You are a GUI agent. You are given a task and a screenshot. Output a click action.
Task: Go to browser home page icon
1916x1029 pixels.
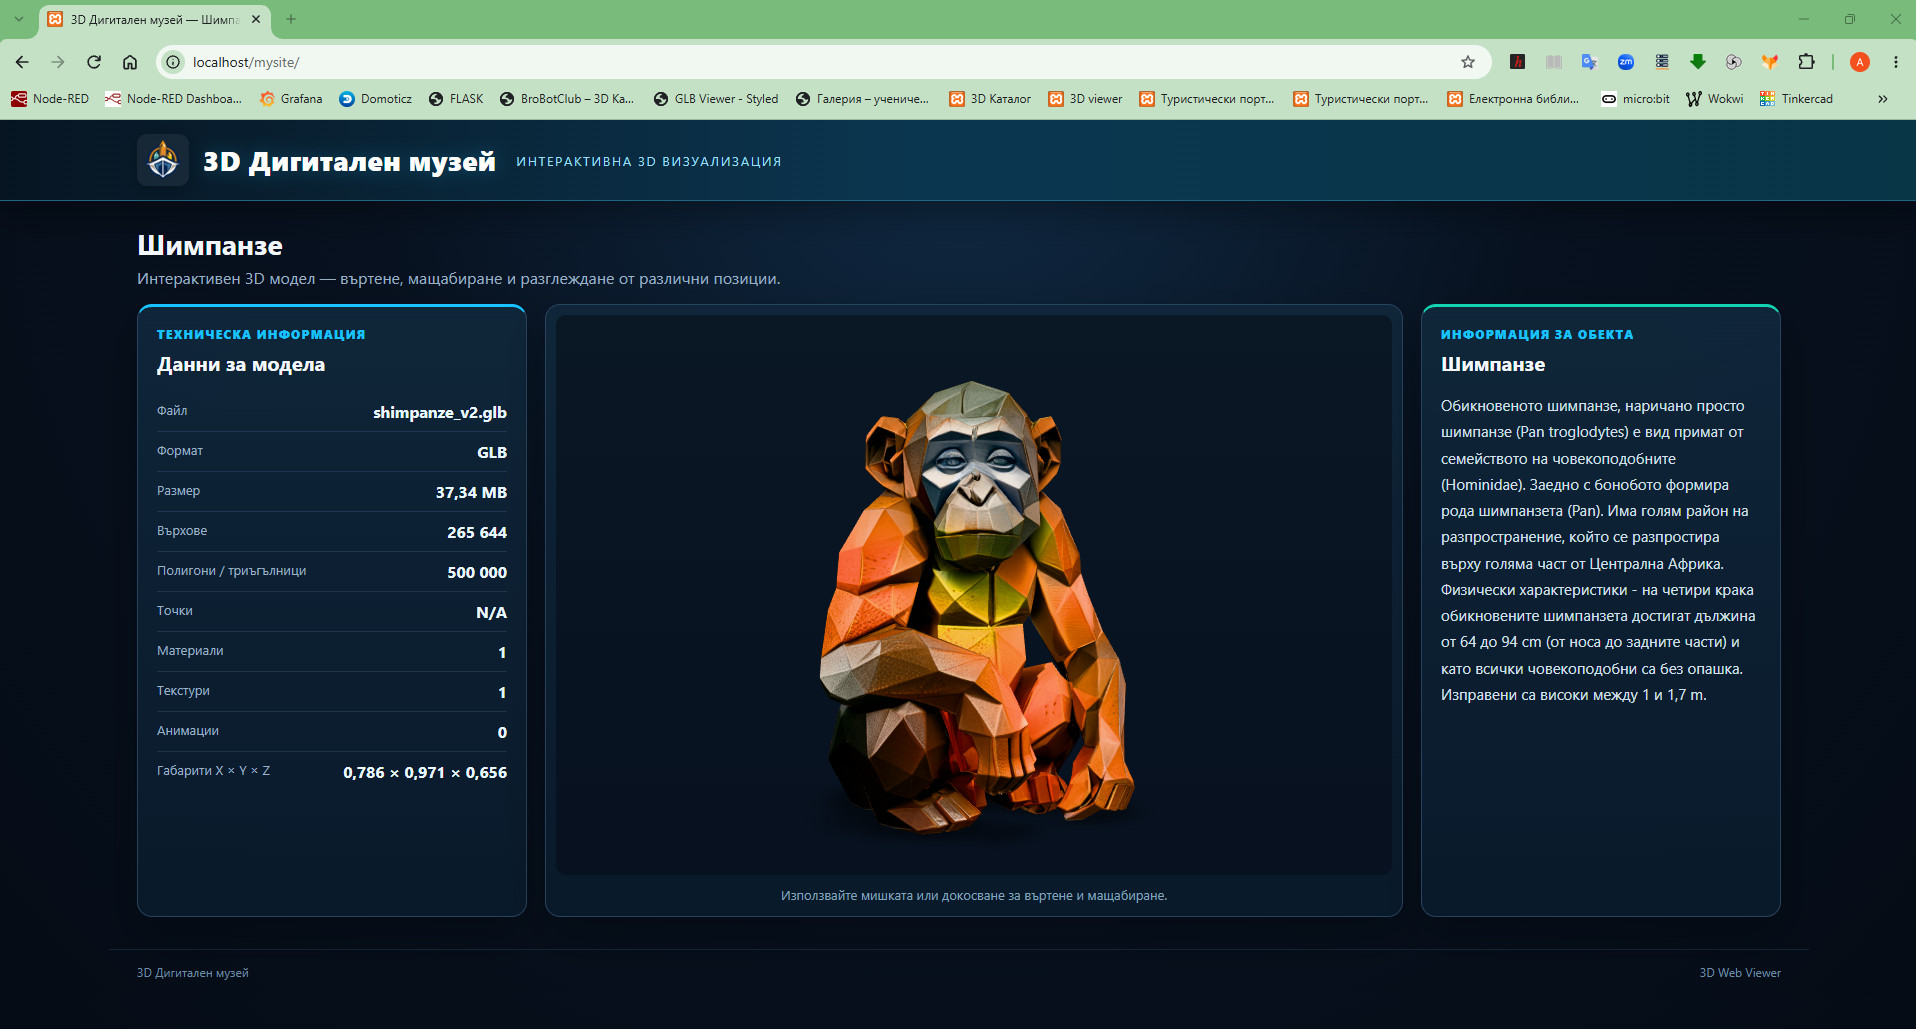tap(130, 62)
